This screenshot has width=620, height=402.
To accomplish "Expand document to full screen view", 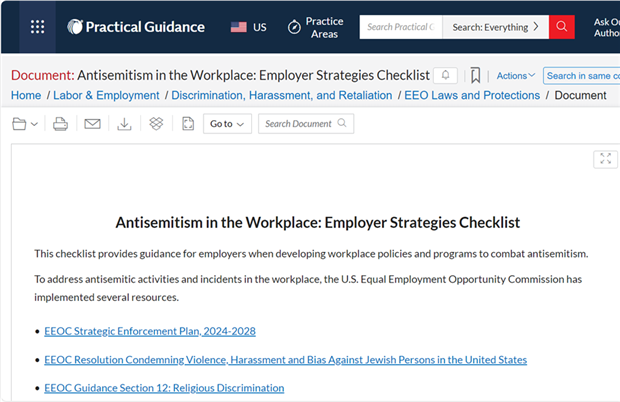I will (605, 159).
